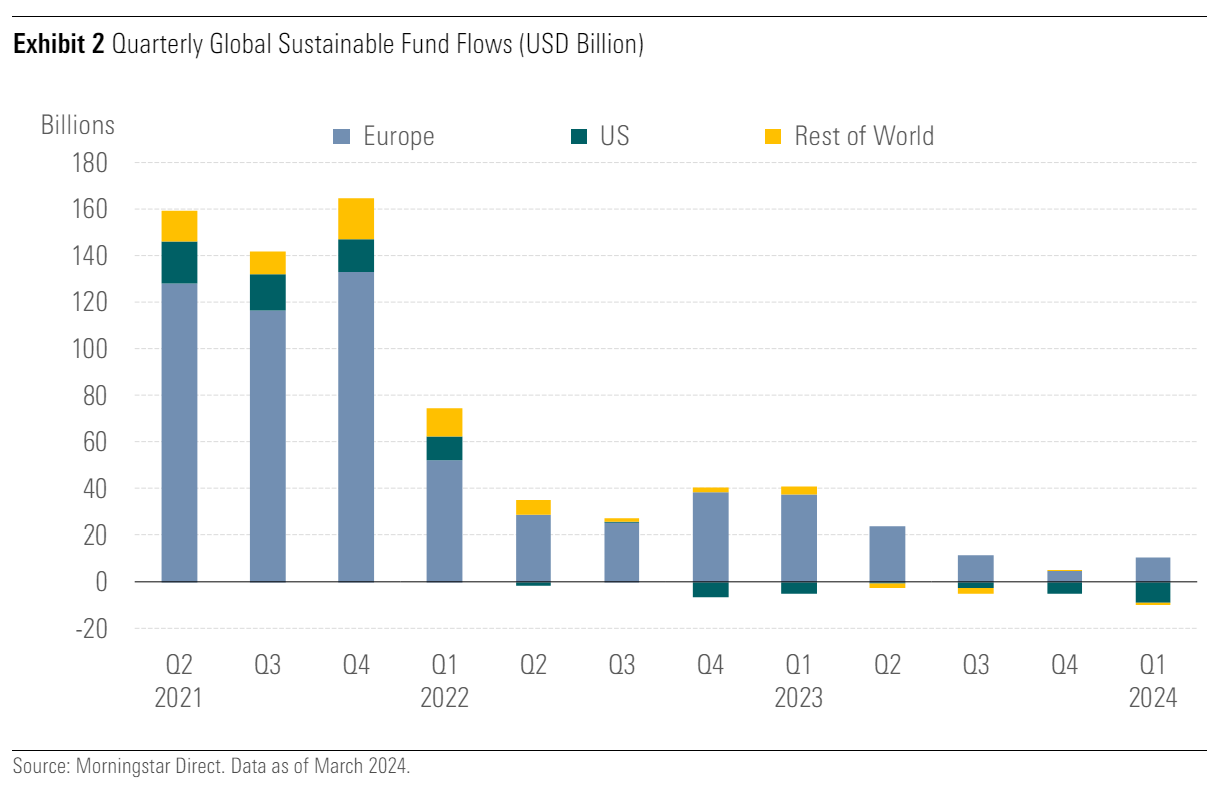
Task: Select the Europe legend label
Action: tap(398, 137)
